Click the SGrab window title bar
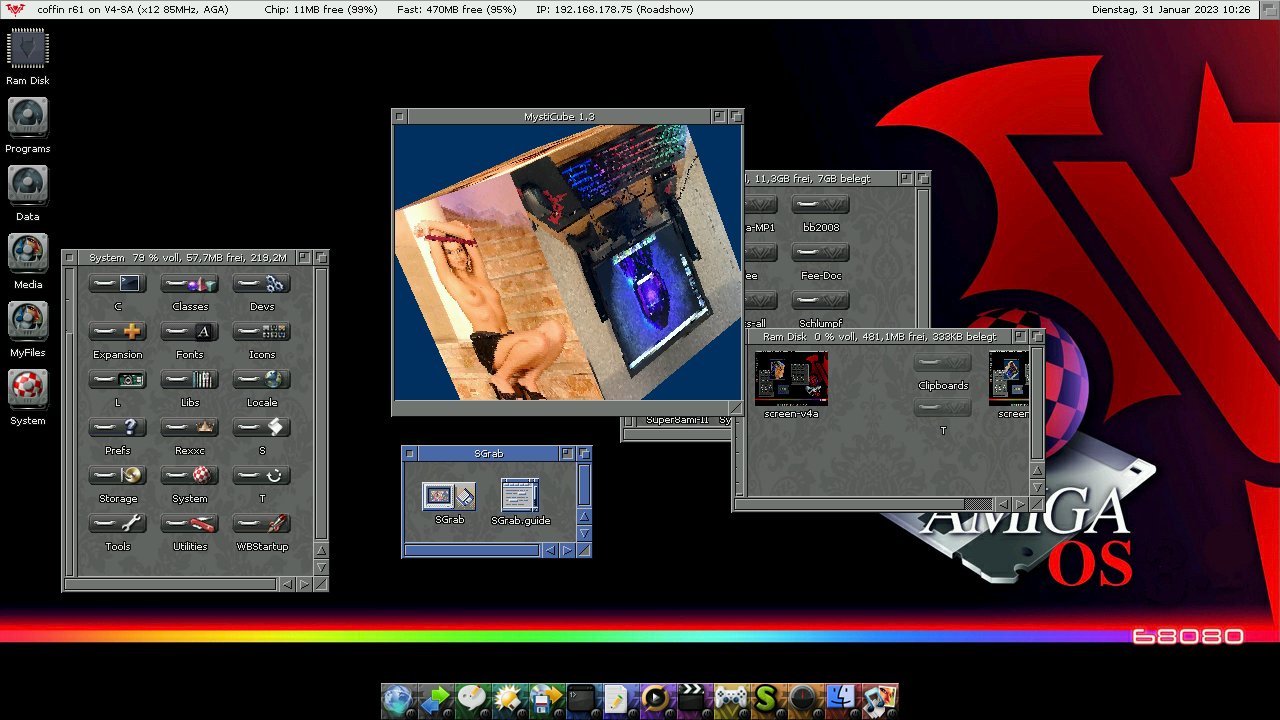This screenshot has height=720, width=1280. point(489,453)
